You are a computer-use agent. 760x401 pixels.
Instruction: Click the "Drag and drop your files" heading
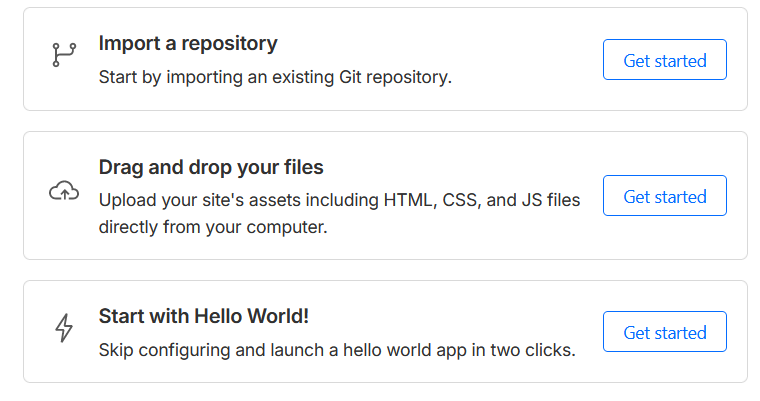point(211,167)
